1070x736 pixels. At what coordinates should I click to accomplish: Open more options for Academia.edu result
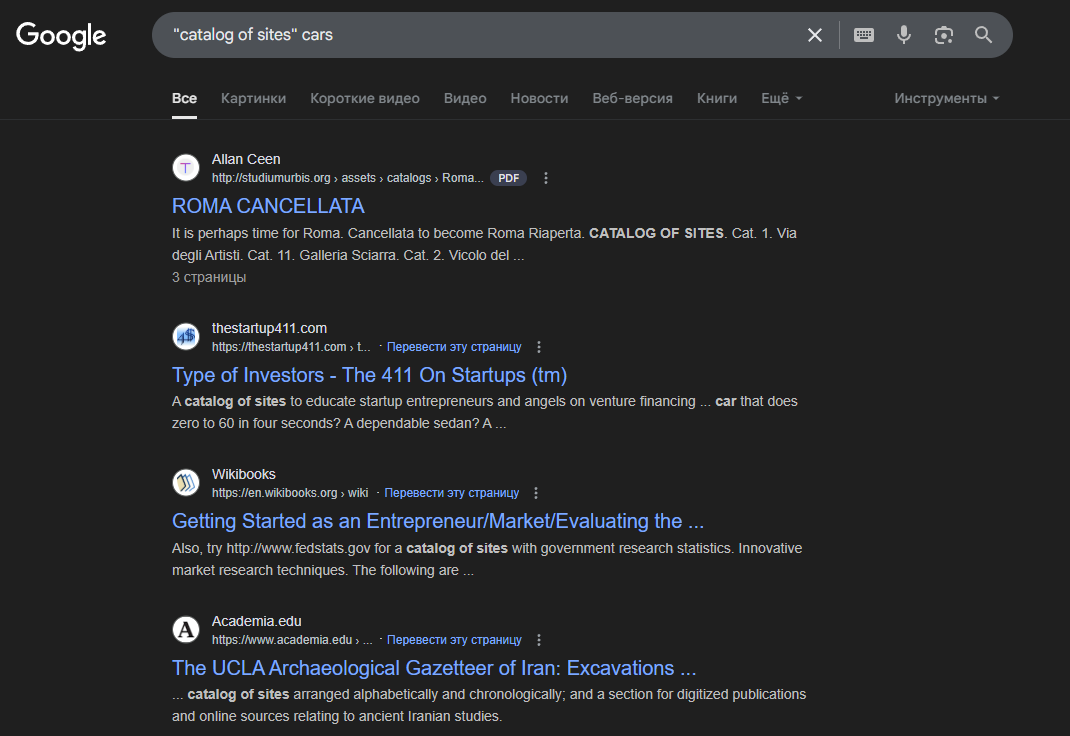pyautogui.click(x=538, y=640)
